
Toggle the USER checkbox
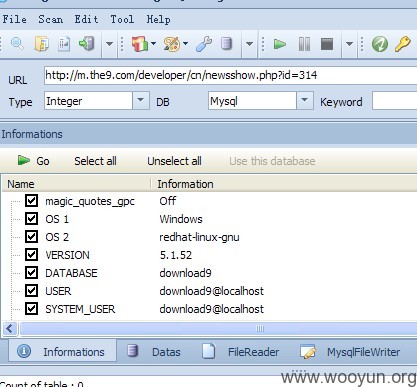coord(31,291)
